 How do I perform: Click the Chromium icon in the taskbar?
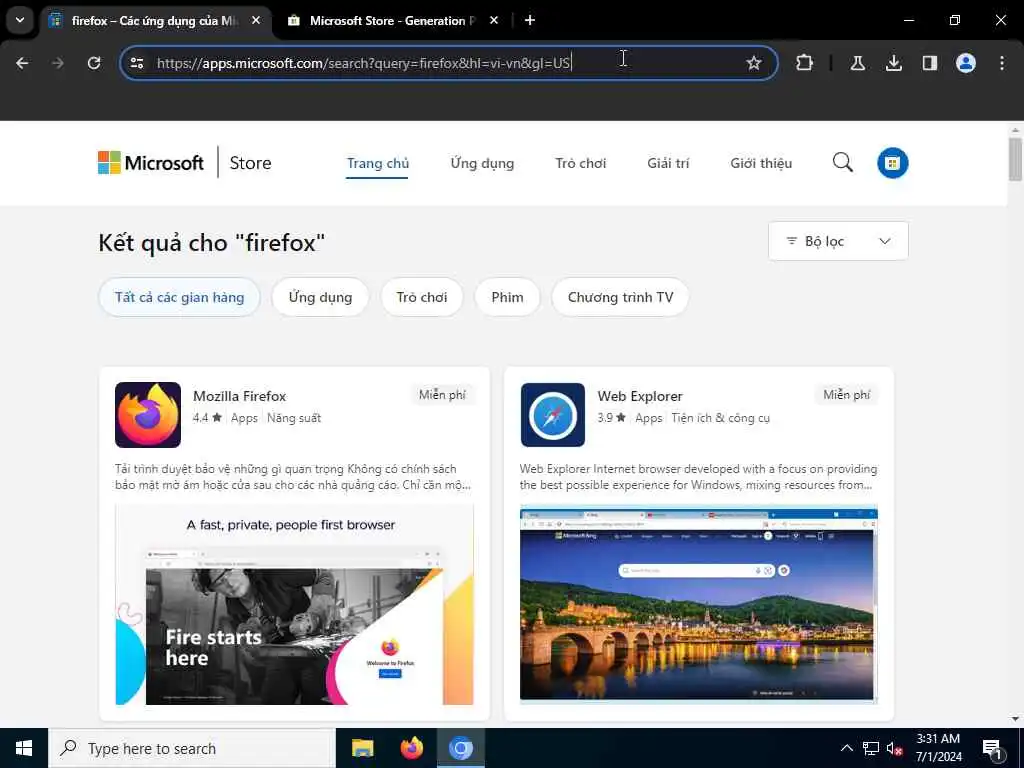tap(460, 748)
